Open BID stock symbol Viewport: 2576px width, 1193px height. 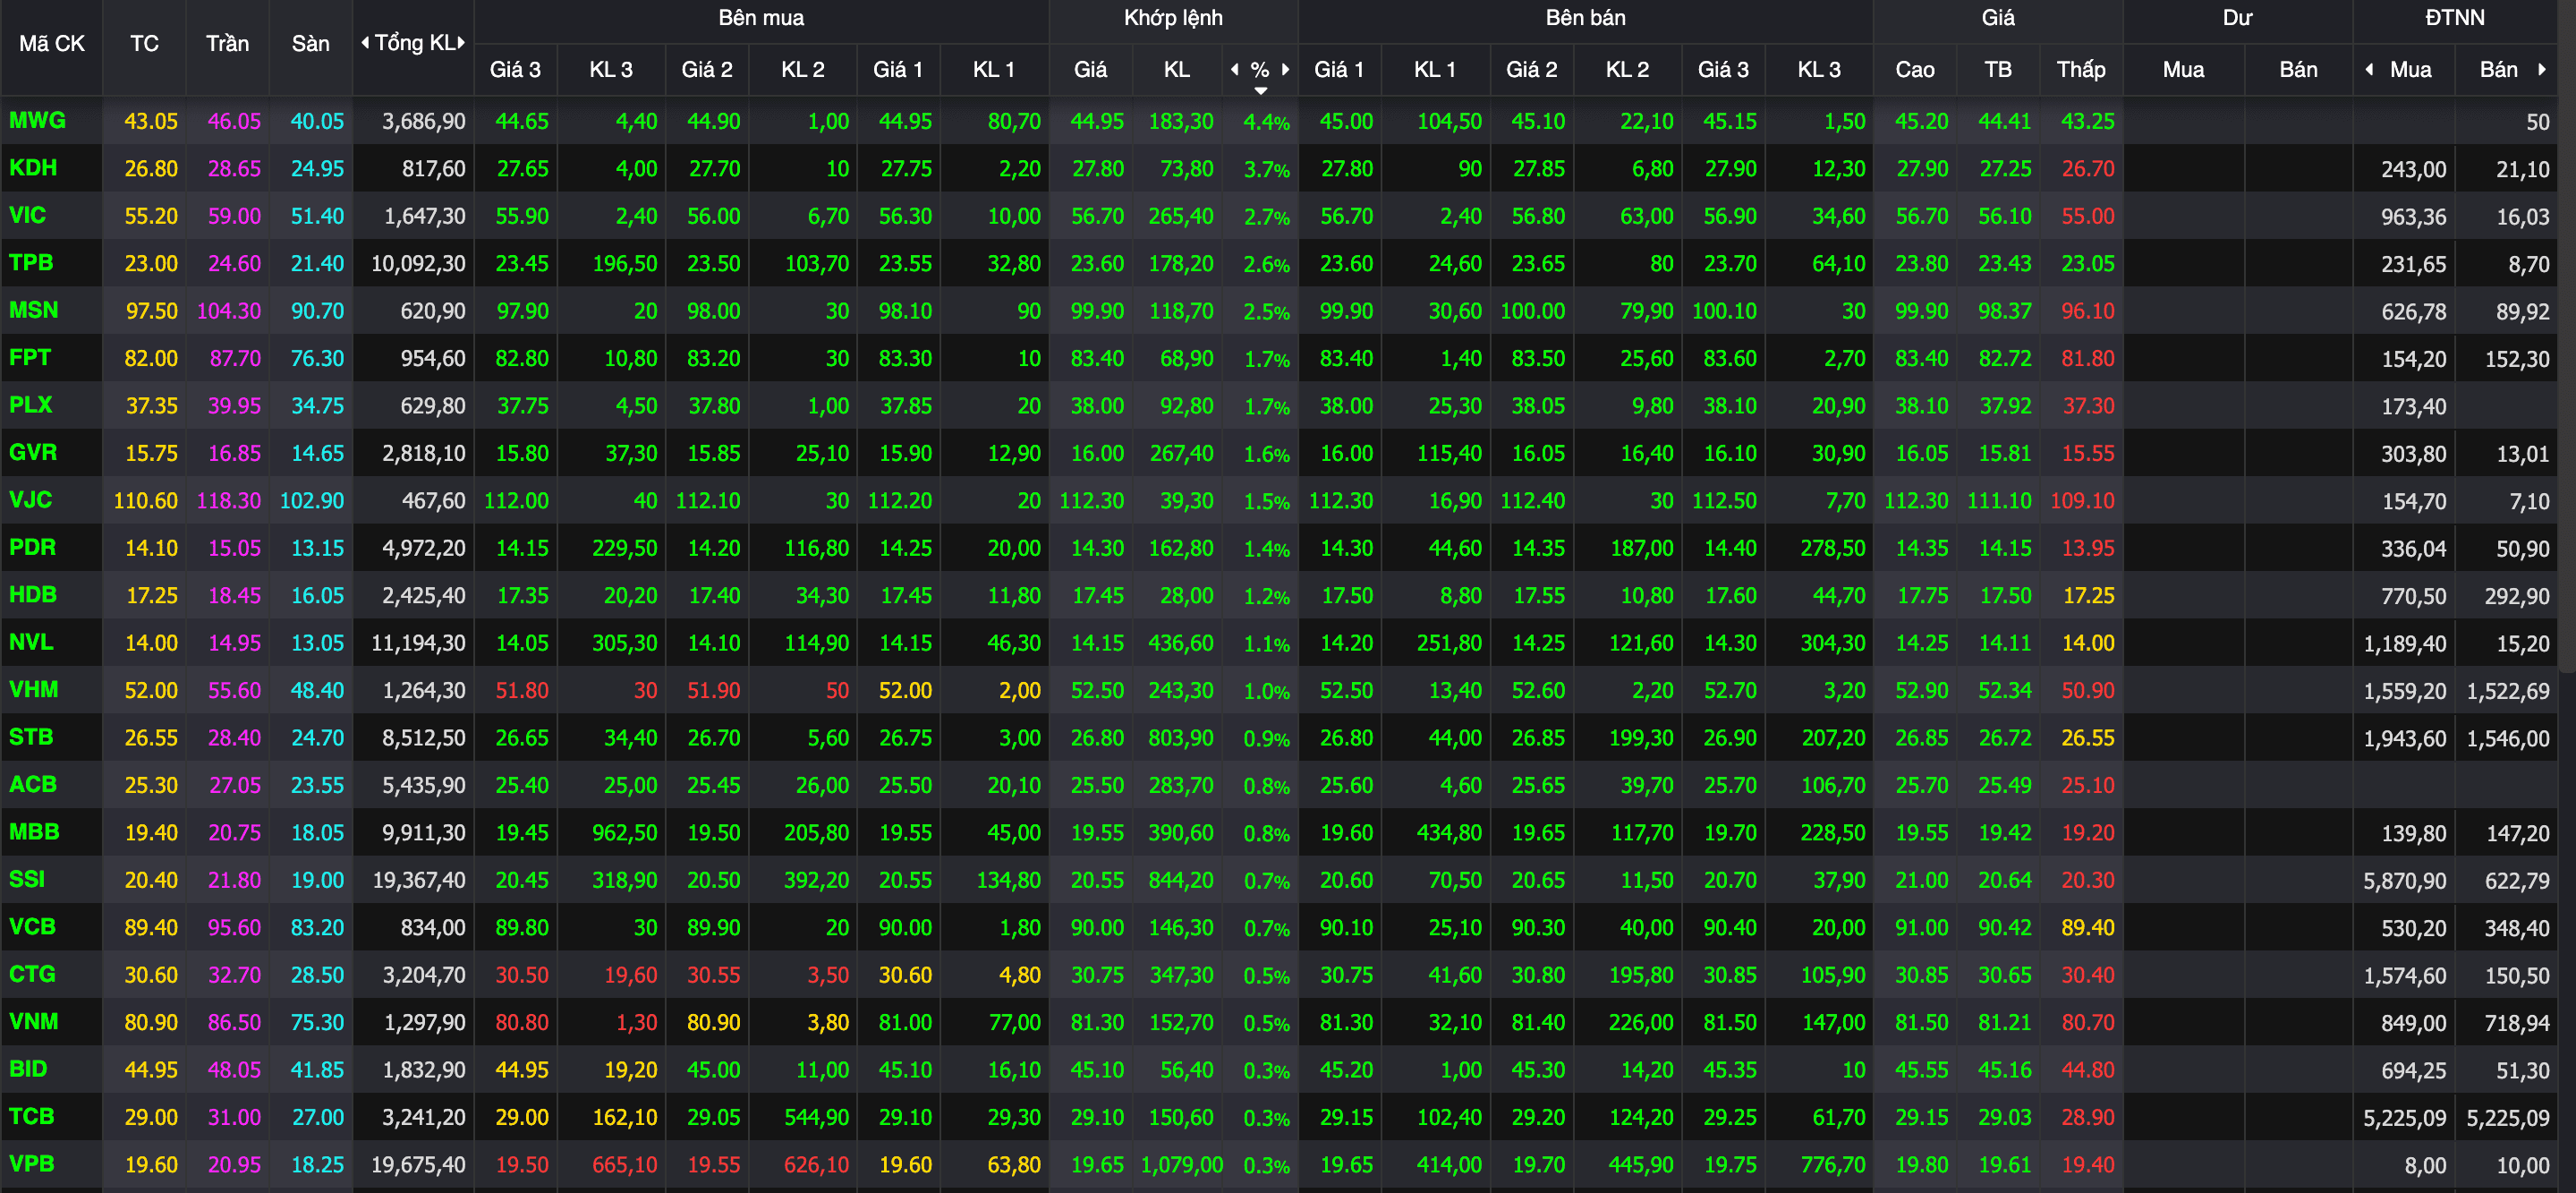(28, 1068)
